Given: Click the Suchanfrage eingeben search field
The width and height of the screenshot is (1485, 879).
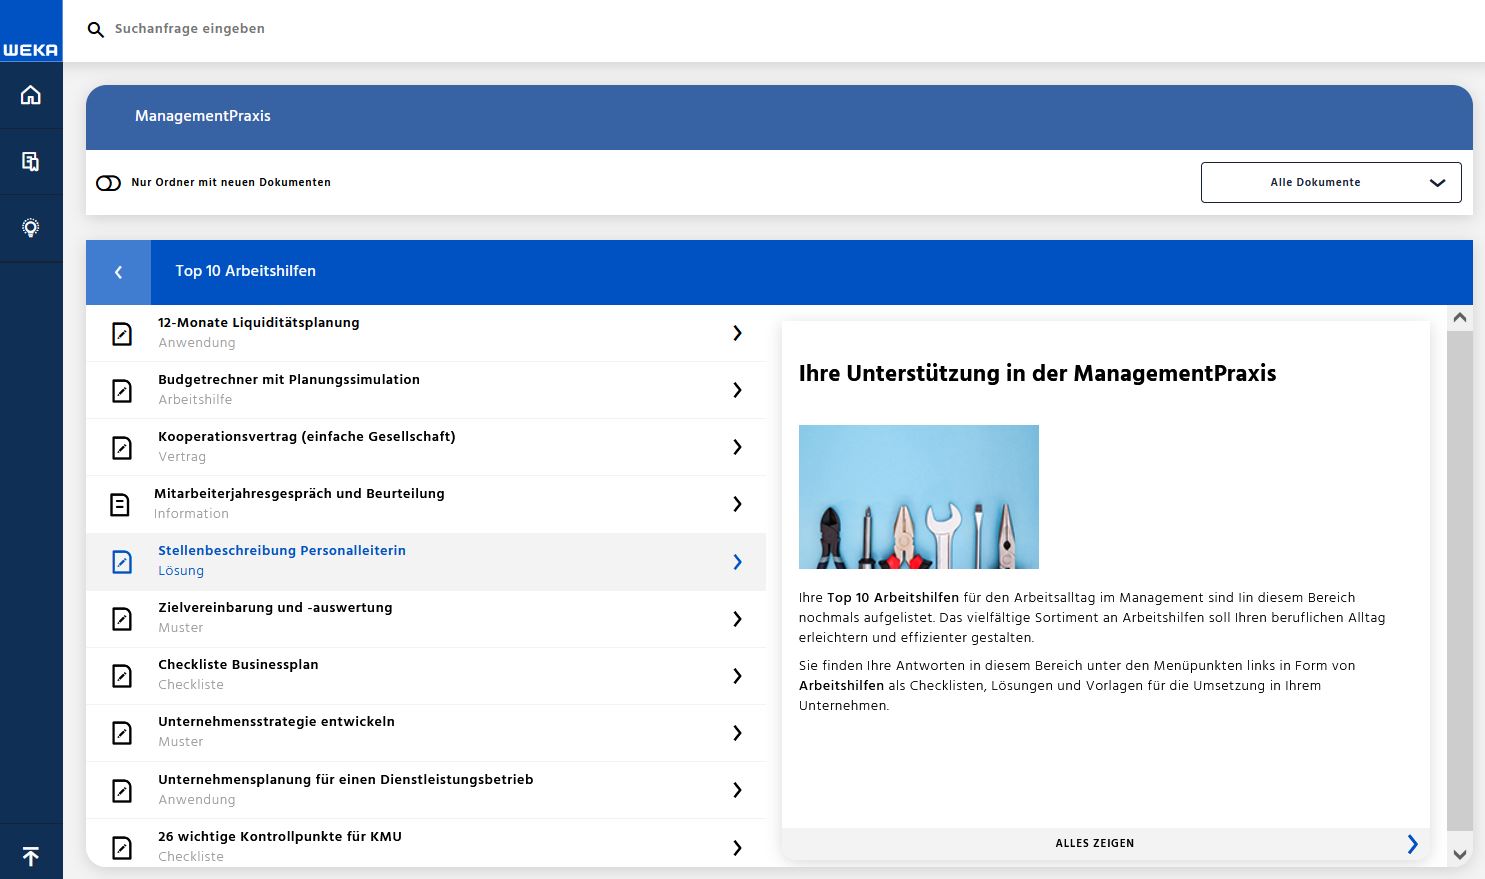Looking at the screenshot, I should click(400, 29).
